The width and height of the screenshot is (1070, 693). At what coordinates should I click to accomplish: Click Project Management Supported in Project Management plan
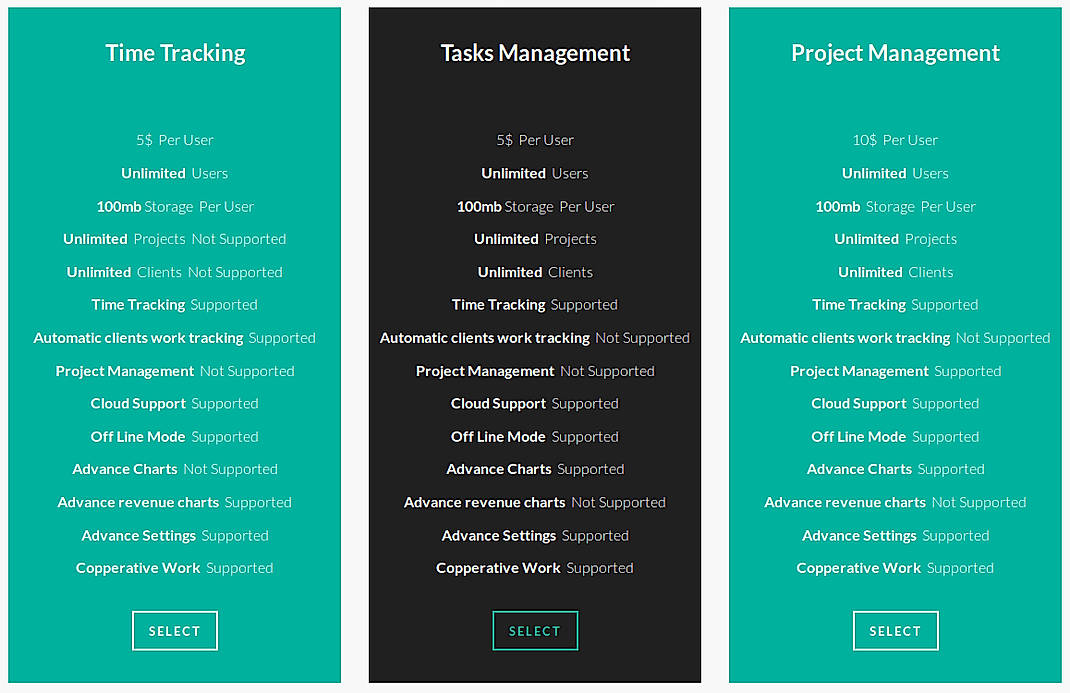[x=895, y=370]
